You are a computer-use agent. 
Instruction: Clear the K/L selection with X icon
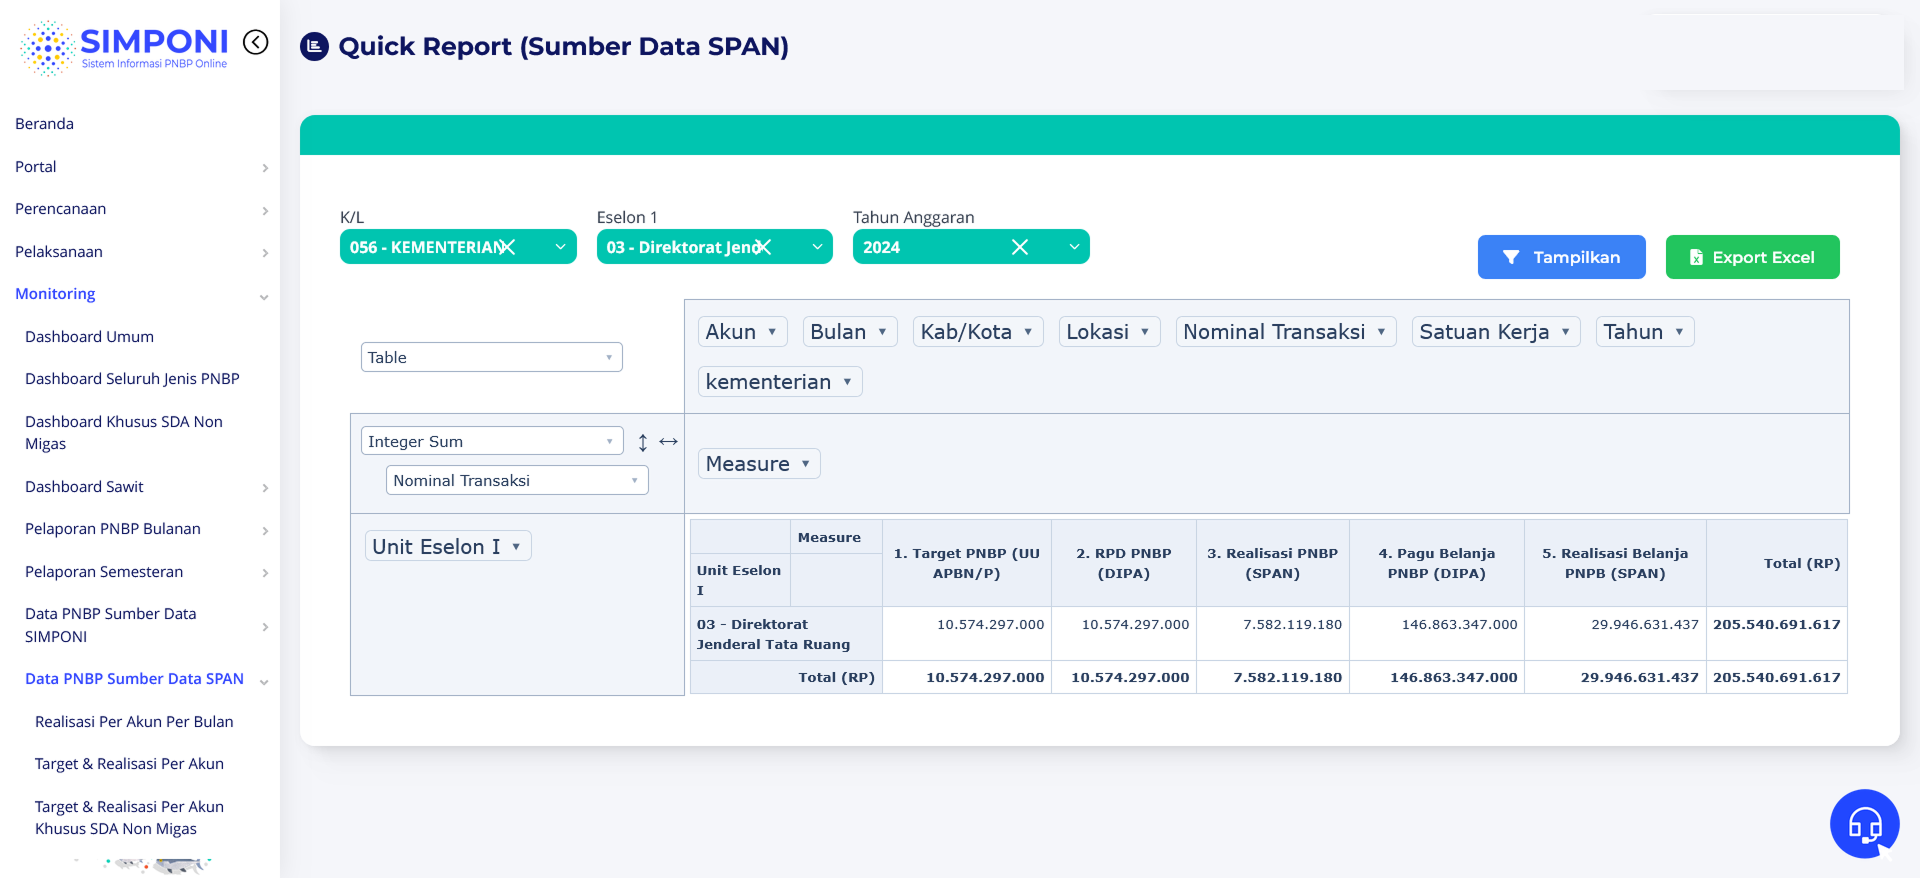[507, 247]
